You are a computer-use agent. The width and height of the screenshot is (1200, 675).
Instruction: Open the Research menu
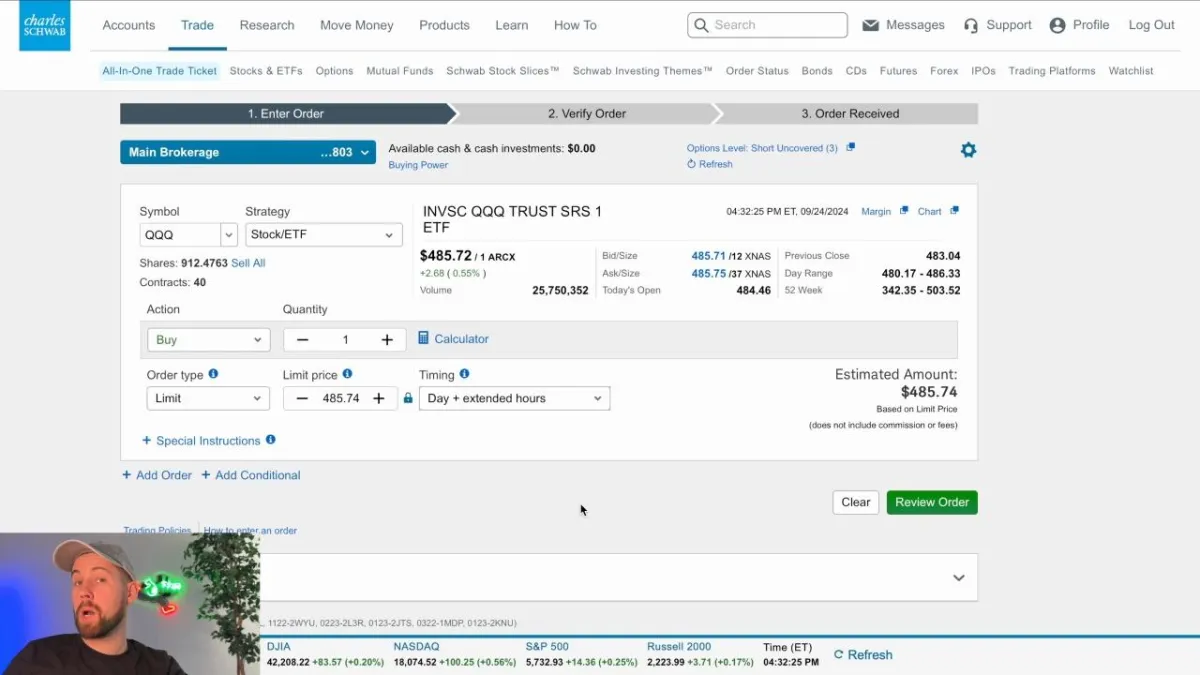[267, 25]
